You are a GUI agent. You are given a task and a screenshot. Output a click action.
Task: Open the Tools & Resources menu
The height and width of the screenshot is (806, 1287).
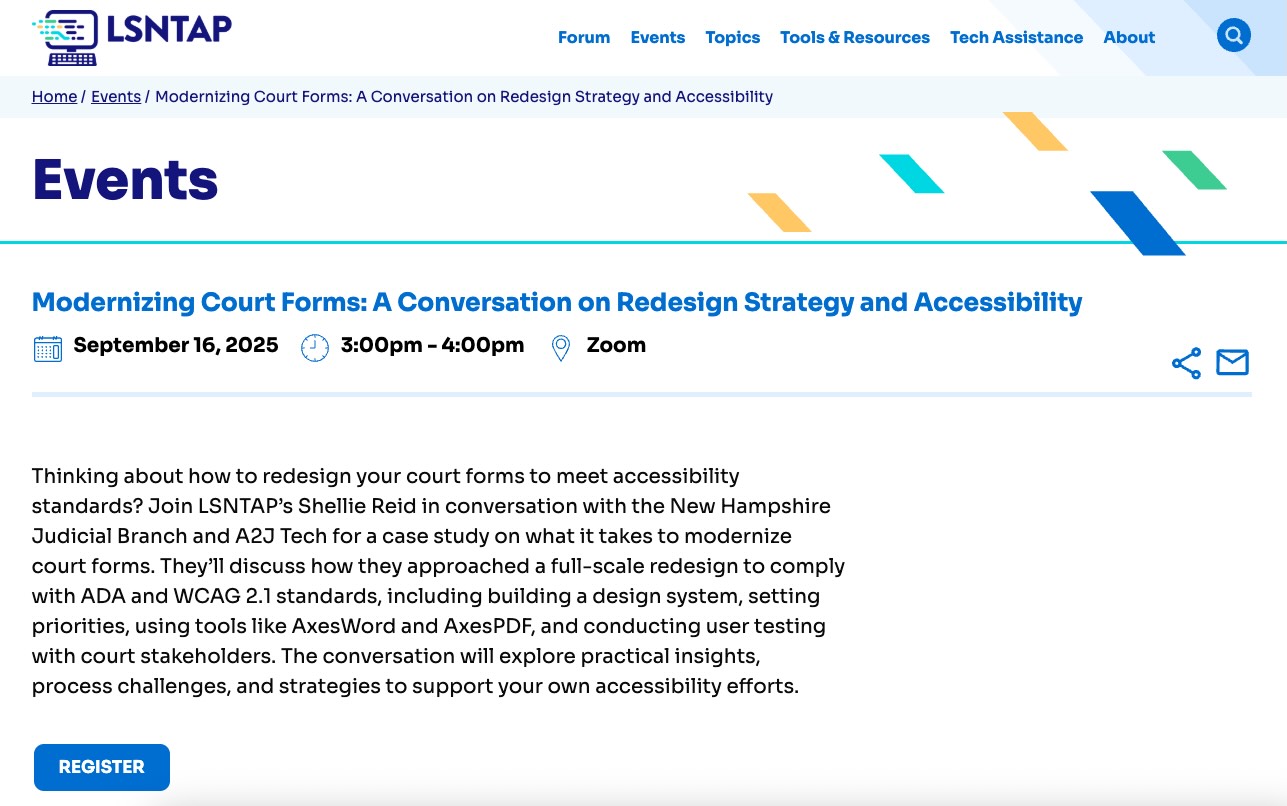(x=854, y=37)
